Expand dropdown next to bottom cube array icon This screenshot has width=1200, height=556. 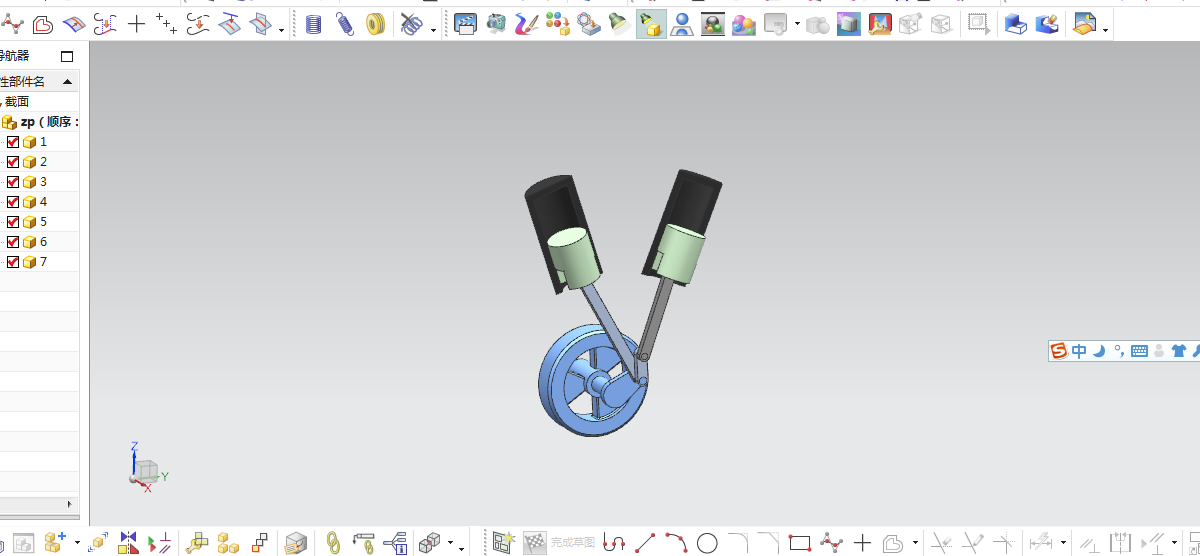point(450,543)
